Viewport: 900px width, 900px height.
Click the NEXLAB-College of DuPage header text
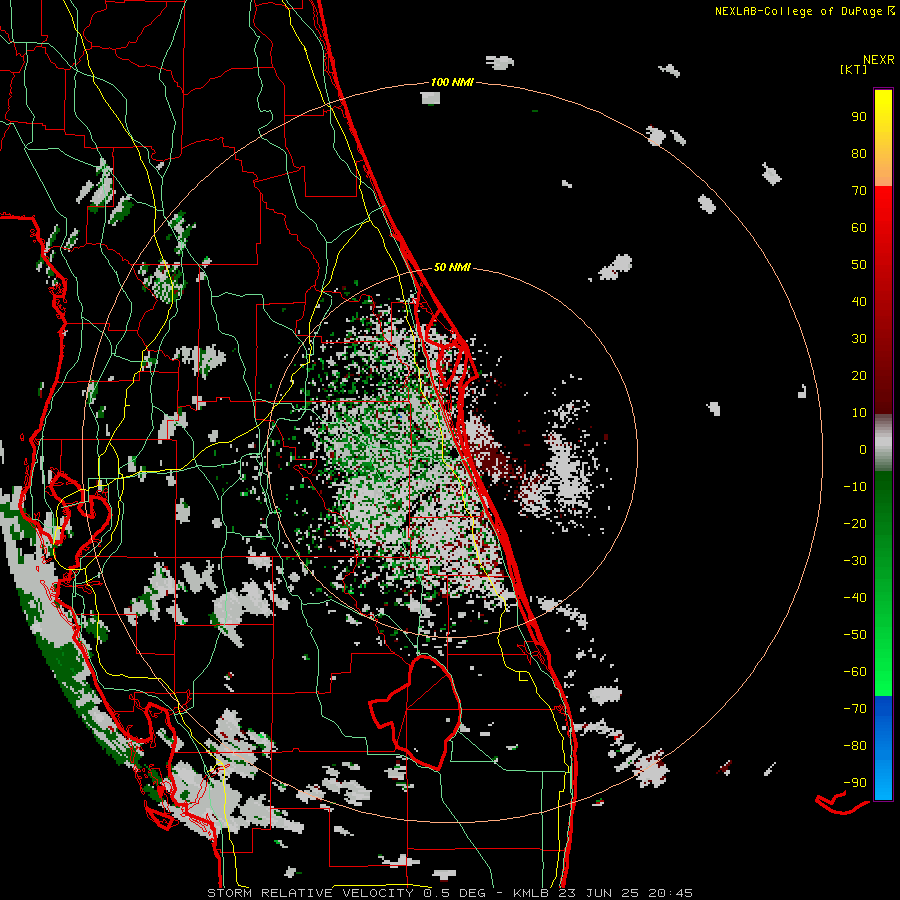(x=799, y=11)
